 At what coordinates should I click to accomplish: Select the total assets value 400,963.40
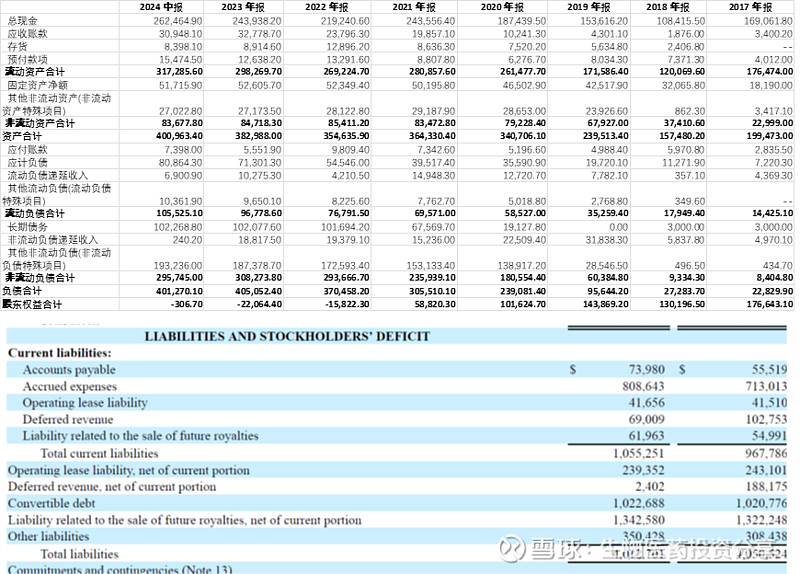coord(179,136)
